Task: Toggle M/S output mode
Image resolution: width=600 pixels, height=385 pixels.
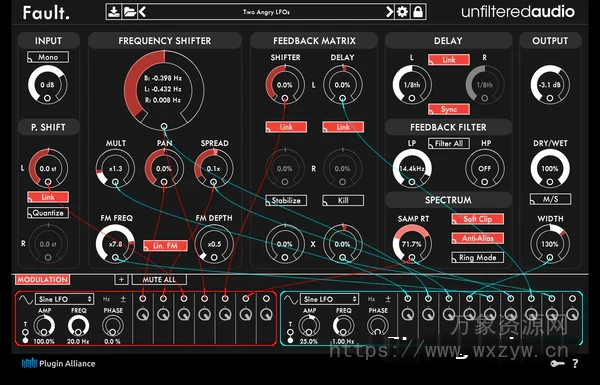Action: coord(550,199)
